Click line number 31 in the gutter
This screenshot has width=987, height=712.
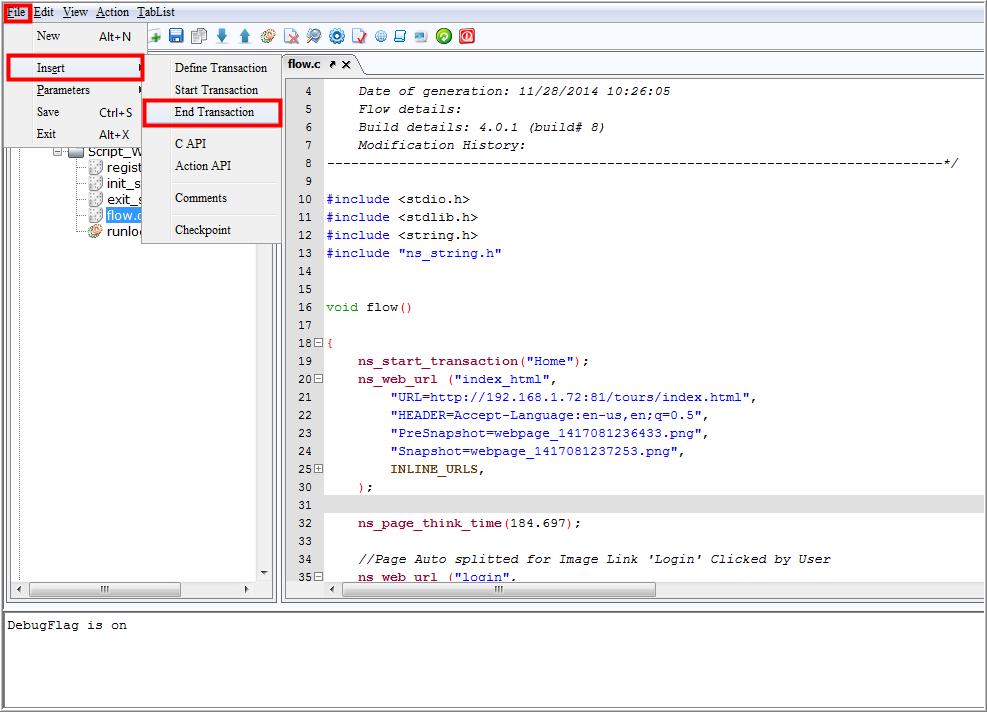(x=305, y=505)
